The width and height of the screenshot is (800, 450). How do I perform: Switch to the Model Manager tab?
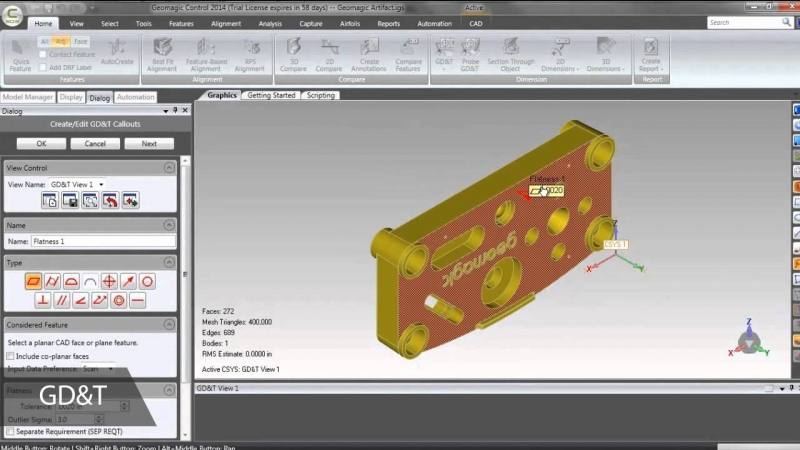click(28, 97)
